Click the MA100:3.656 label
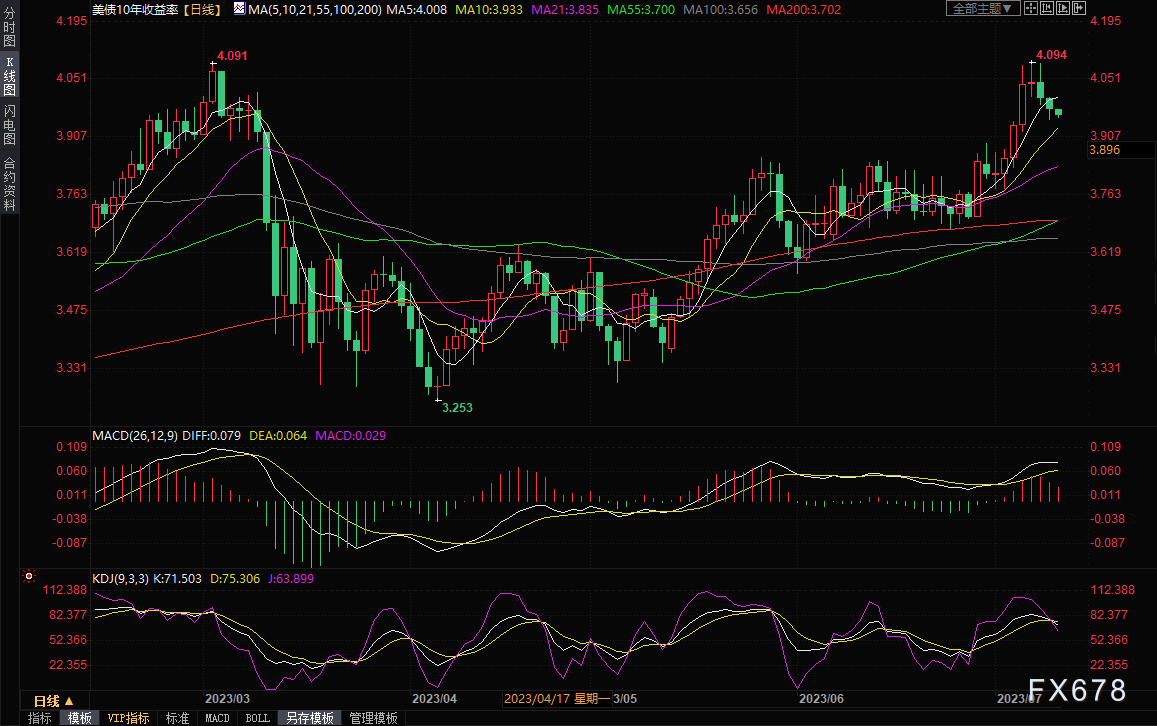 click(x=720, y=10)
